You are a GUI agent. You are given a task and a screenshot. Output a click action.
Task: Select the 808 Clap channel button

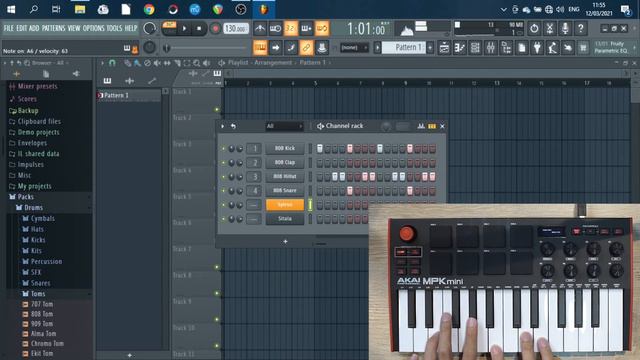(x=285, y=162)
